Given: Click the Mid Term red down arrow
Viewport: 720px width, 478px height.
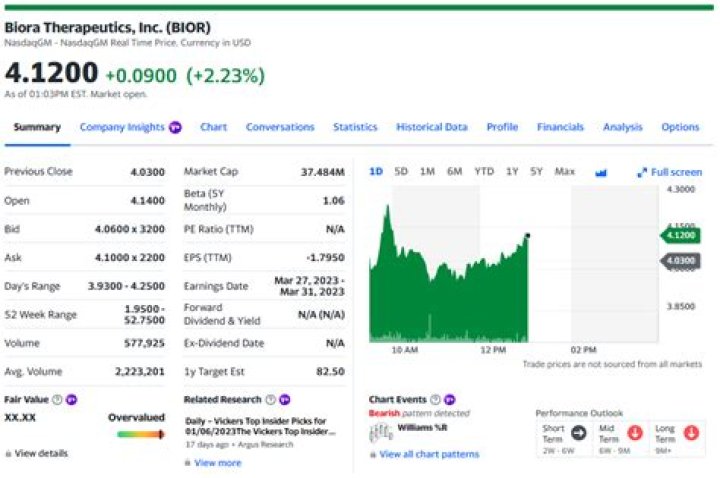Looking at the screenshot, I should coord(634,432).
